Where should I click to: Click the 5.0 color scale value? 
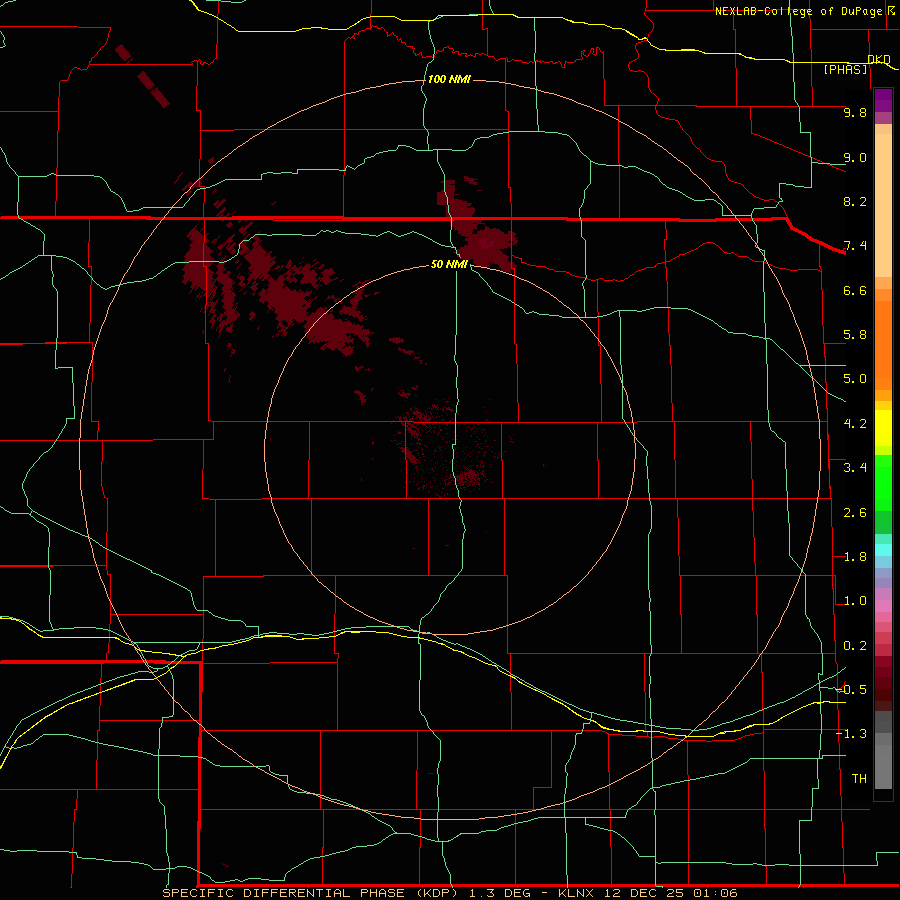[x=855, y=379]
